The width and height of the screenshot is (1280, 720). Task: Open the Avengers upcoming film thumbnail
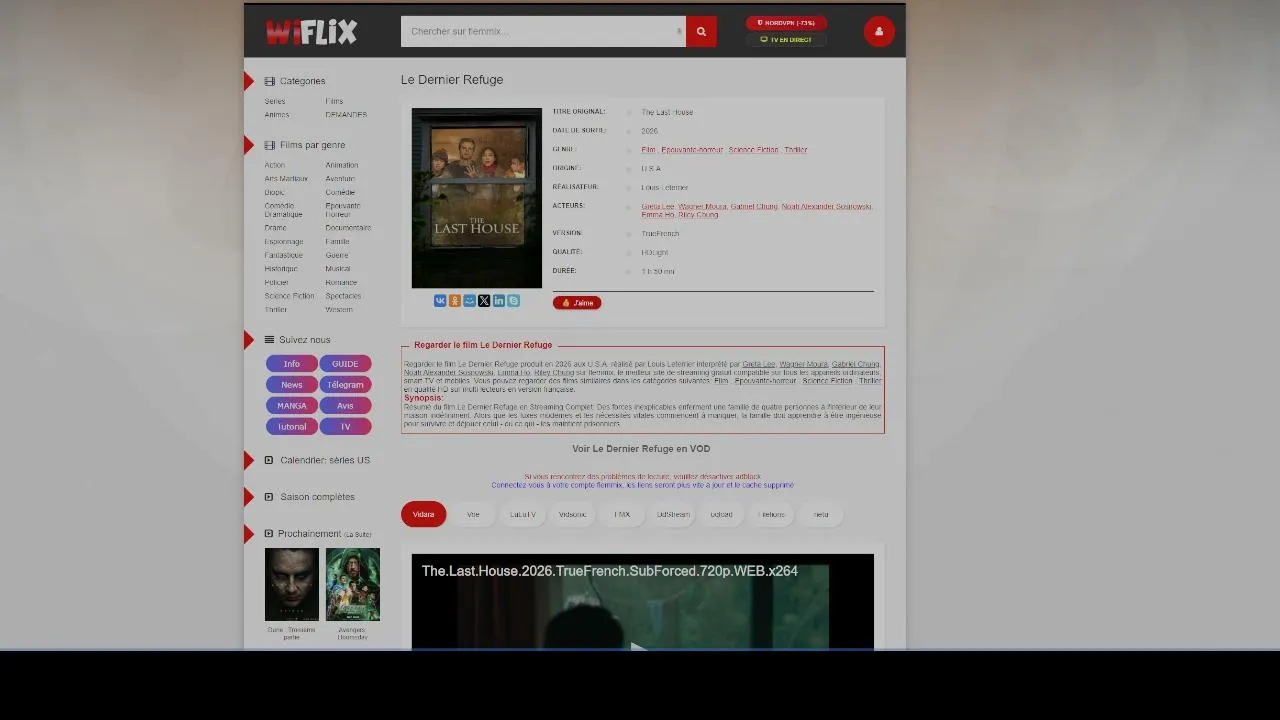click(x=353, y=584)
